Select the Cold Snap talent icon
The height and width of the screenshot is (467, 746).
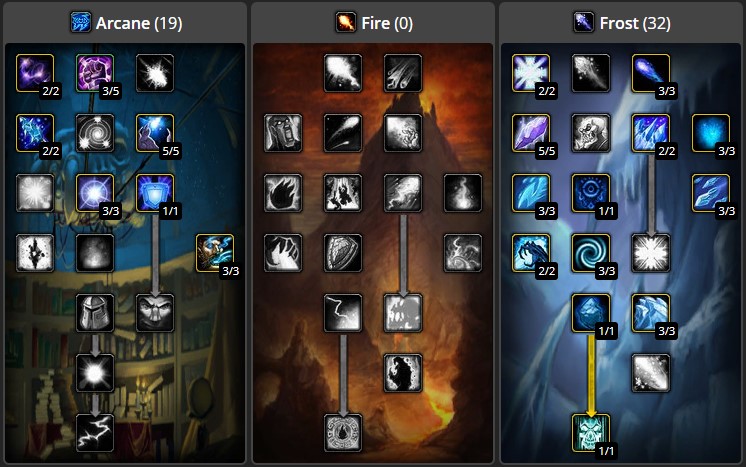pyautogui.click(x=590, y=193)
